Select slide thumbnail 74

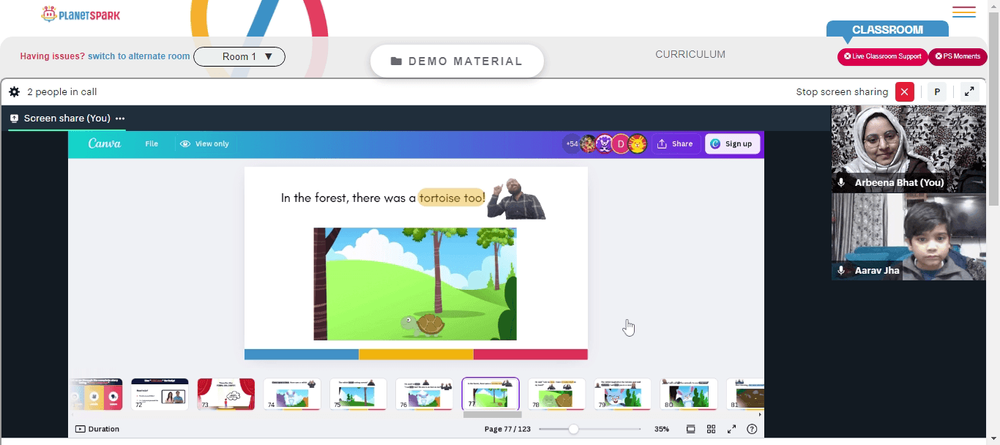coord(292,394)
